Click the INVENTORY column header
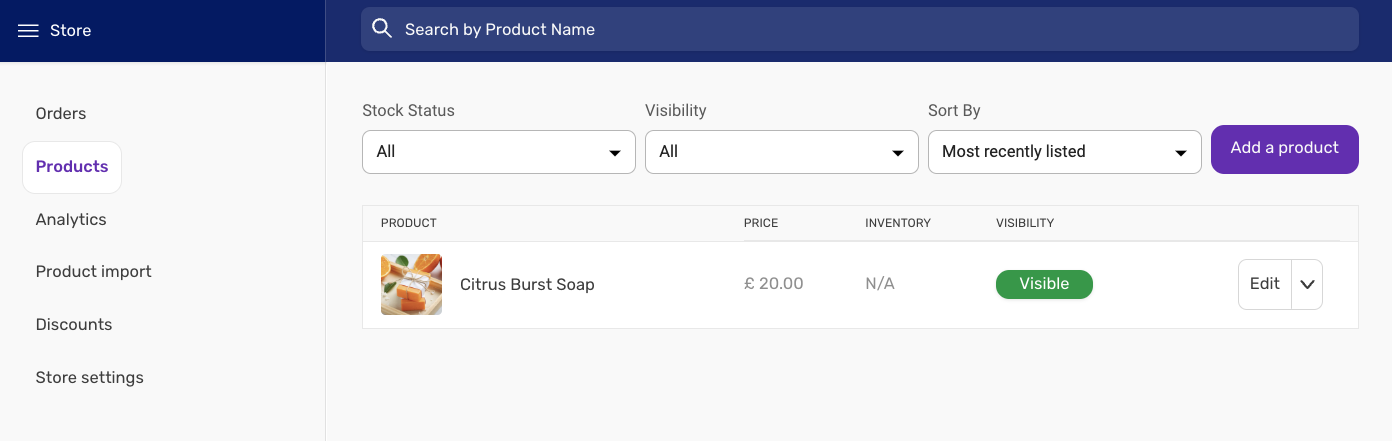1392x441 pixels. tap(898, 223)
